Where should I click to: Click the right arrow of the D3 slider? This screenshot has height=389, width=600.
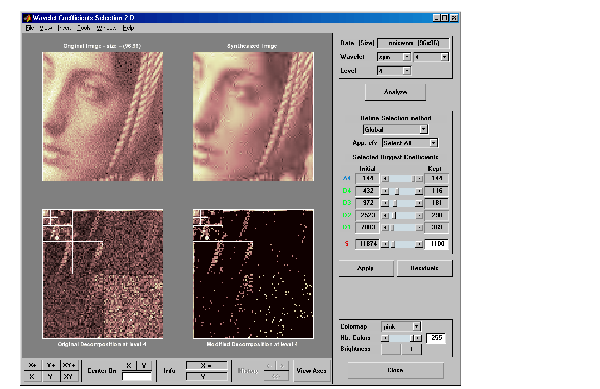[419, 203]
